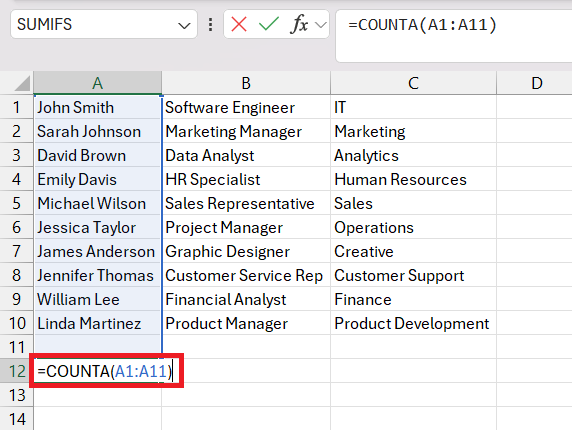The image size is (572, 430).
Task: Select row 11 header
Action: 16,347
